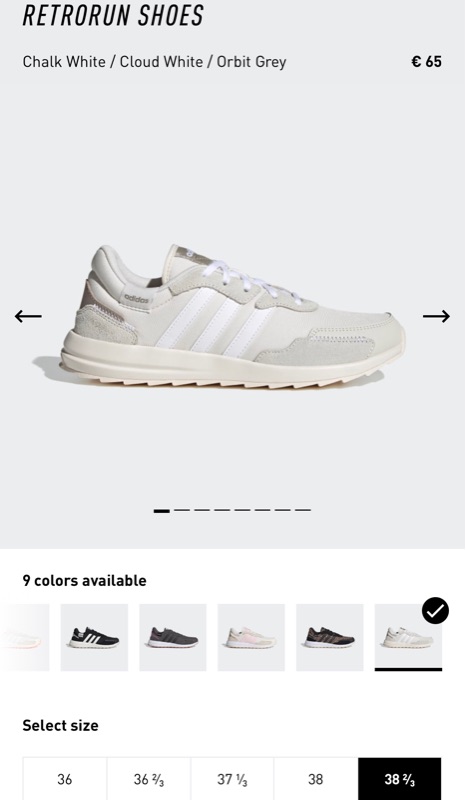Select the partially hidden white shoe color
The height and width of the screenshot is (801, 466).
[x=25, y=637]
